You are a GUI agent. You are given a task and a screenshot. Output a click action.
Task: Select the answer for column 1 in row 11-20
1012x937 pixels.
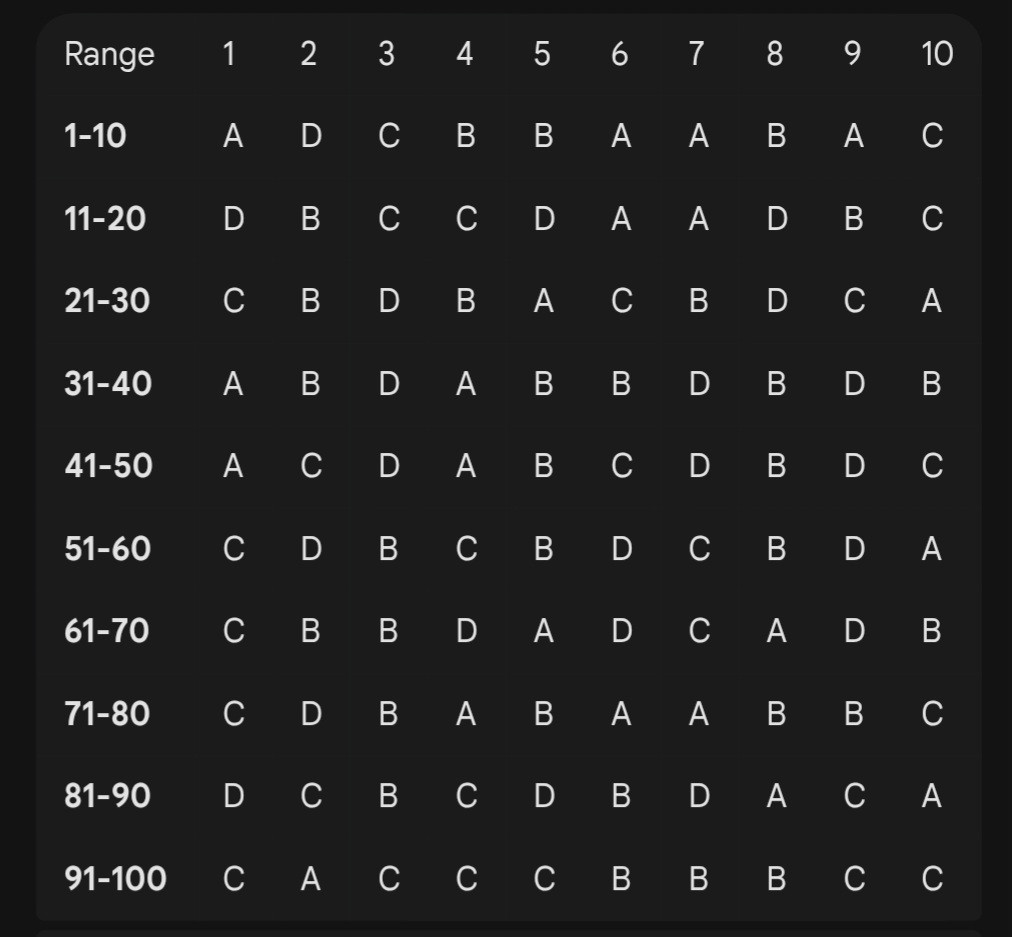pyautogui.click(x=234, y=219)
